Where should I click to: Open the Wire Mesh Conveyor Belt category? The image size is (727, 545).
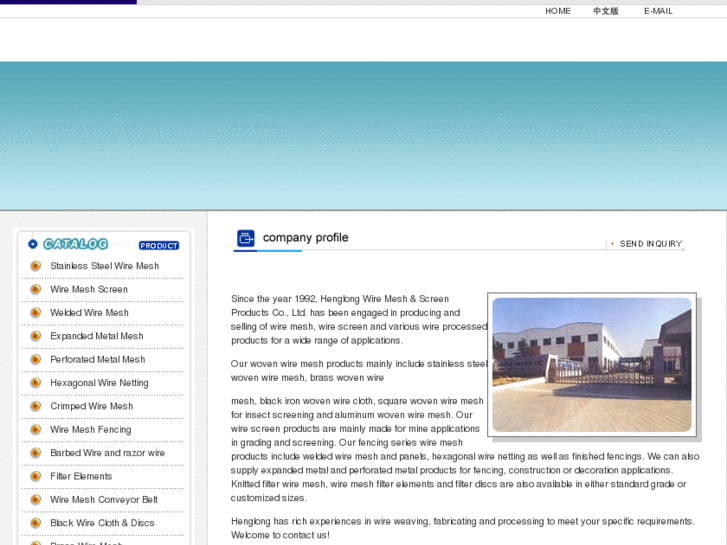coord(104,500)
